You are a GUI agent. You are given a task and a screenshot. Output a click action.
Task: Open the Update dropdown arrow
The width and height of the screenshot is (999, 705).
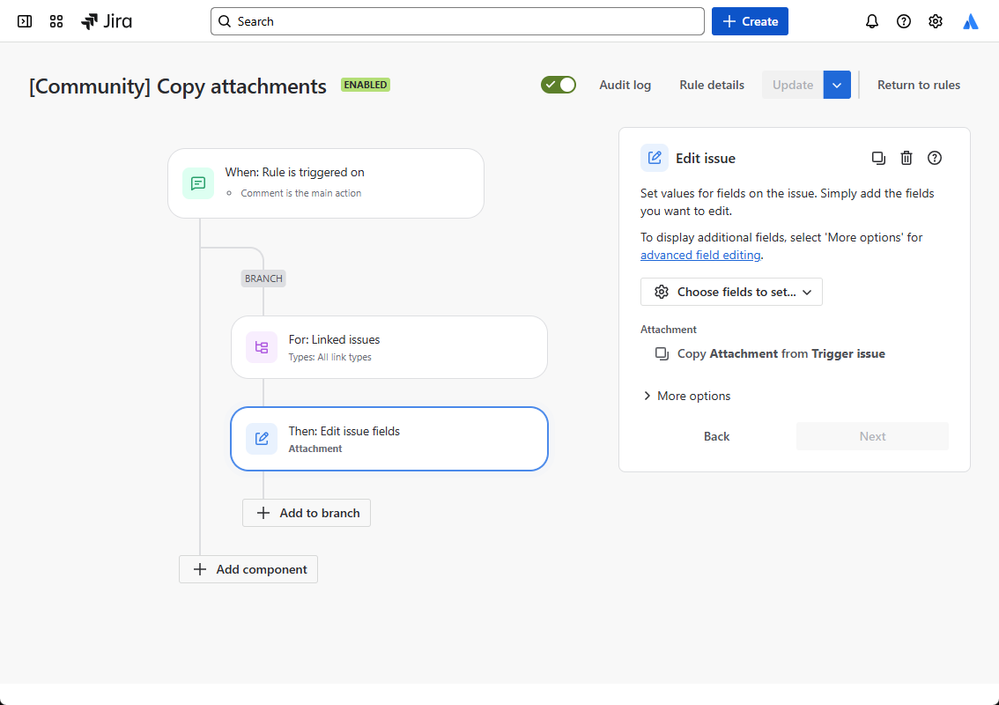837,85
